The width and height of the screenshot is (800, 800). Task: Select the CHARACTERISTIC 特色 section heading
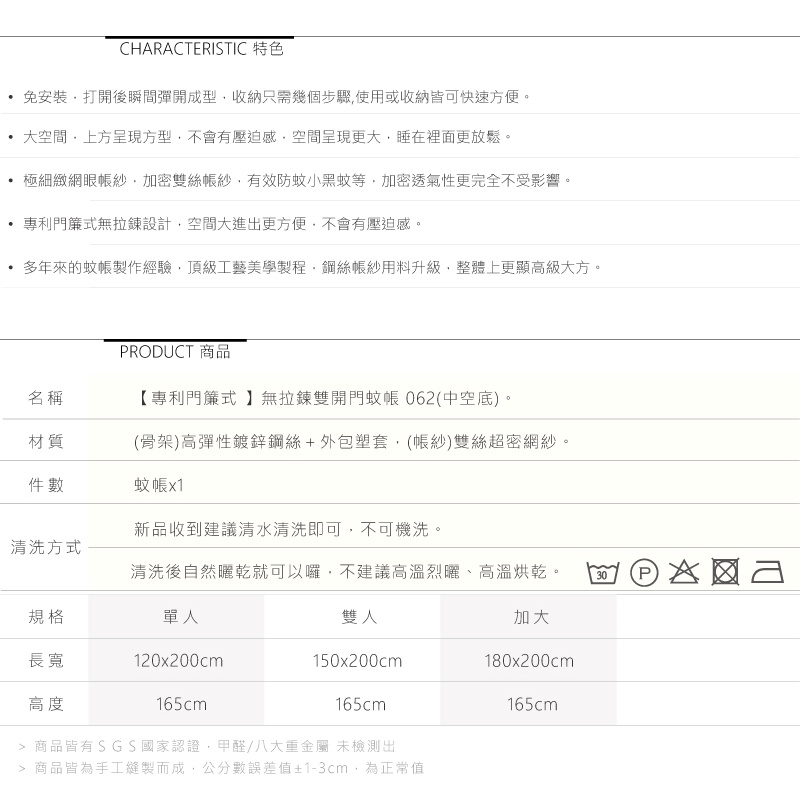tap(201, 48)
